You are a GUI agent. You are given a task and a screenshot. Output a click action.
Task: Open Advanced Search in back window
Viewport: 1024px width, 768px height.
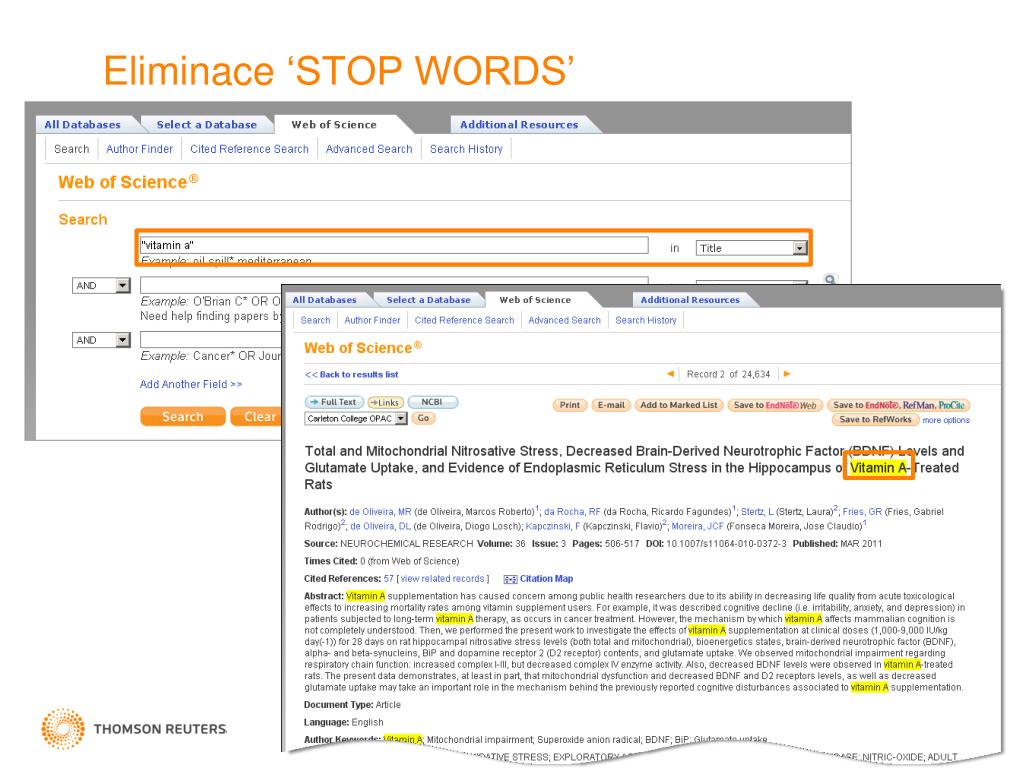point(369,149)
